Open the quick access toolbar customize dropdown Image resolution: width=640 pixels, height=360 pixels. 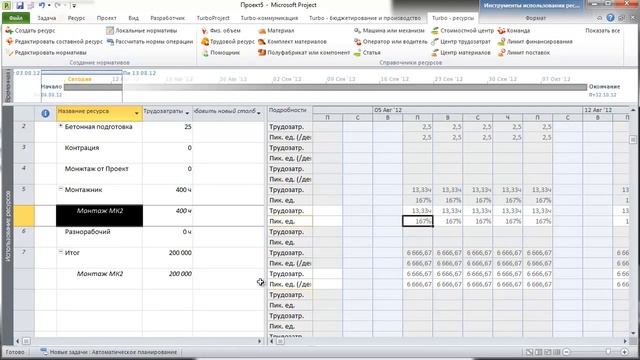pyautogui.click(x=74, y=6)
